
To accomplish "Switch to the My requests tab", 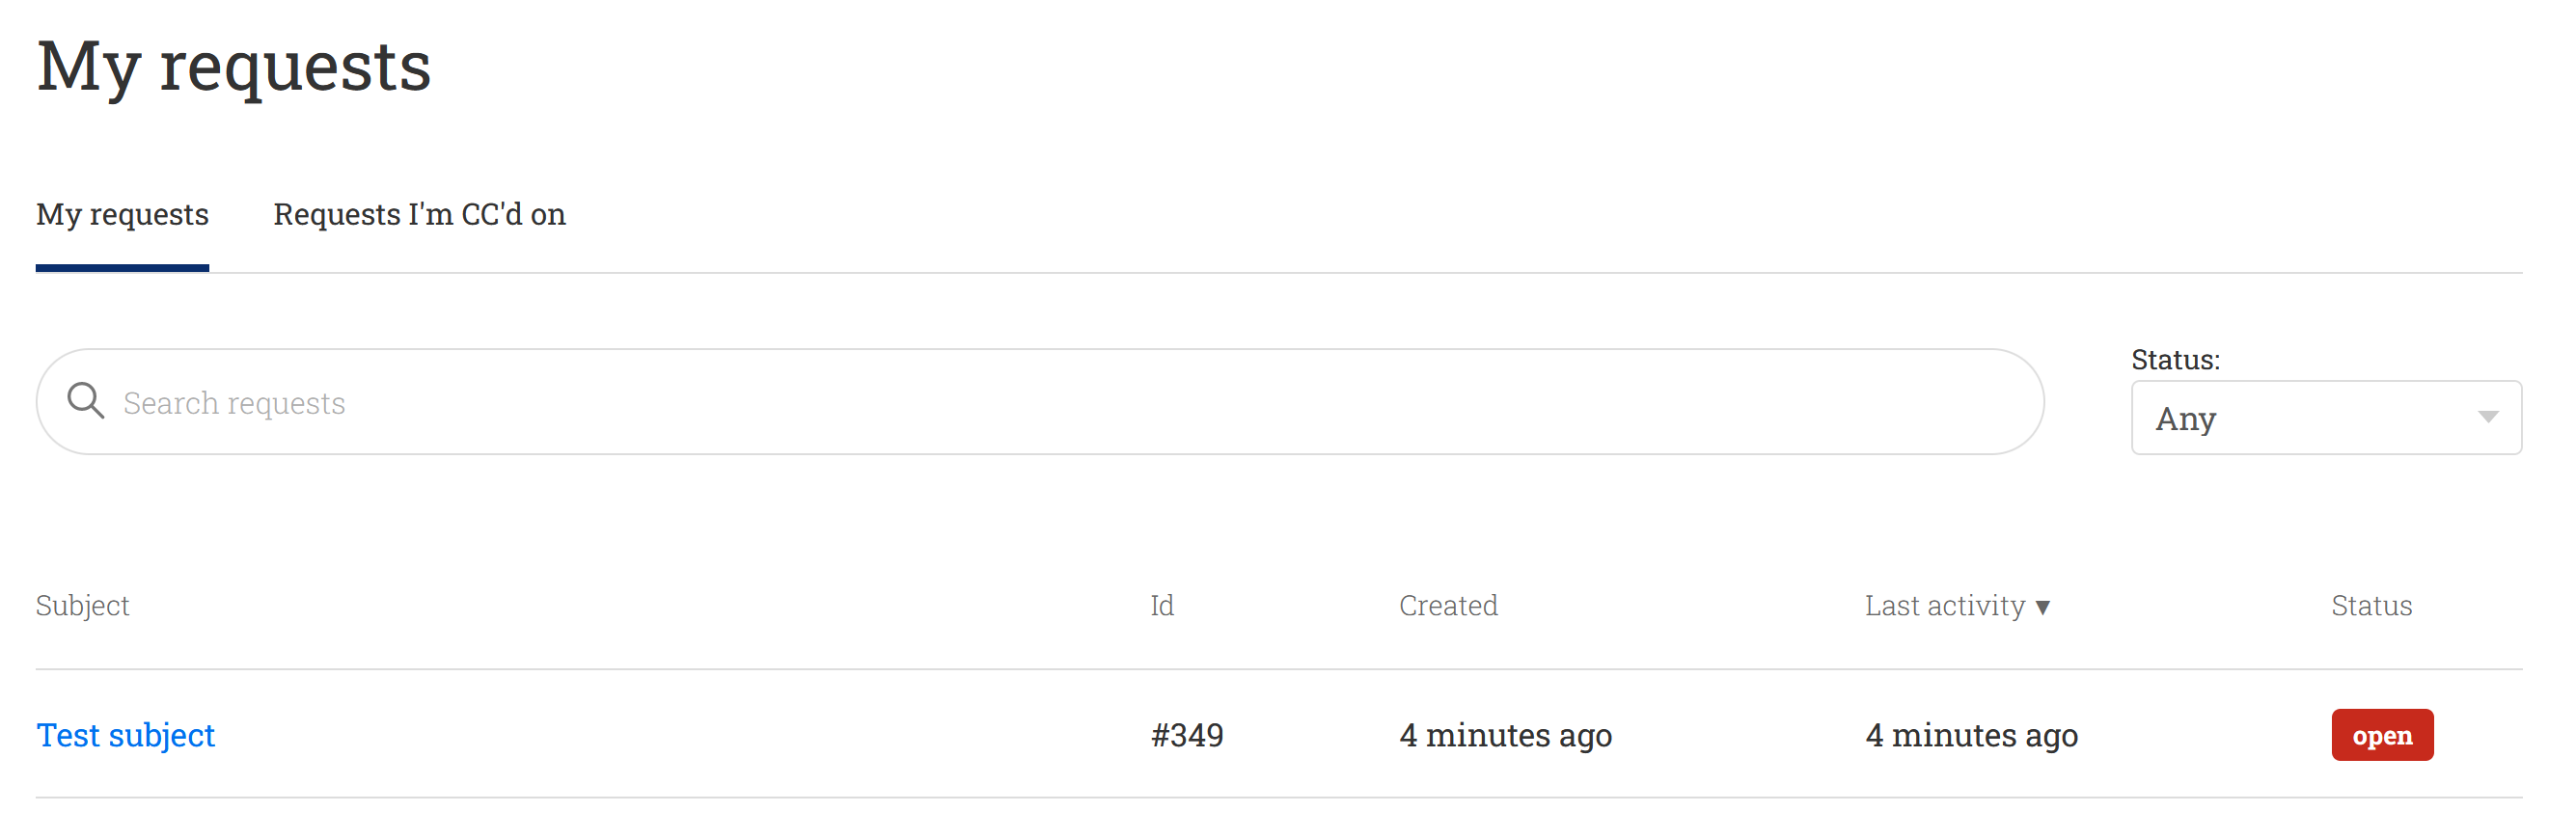I will coord(122,214).
